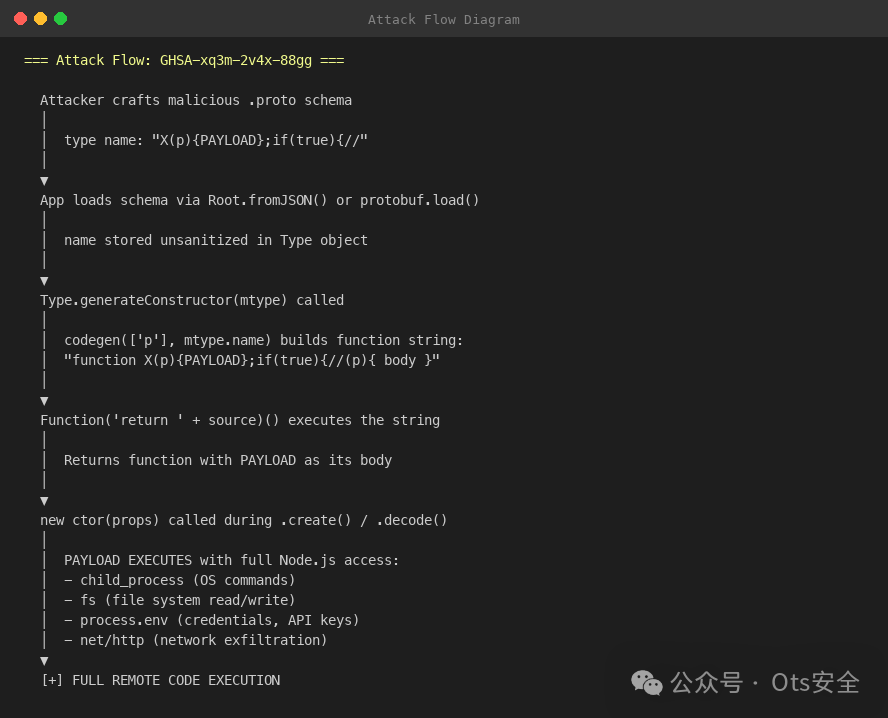
Task: Click the down arrow above "FULL REMOTE CODE EXECUTION"
Action: [44, 660]
